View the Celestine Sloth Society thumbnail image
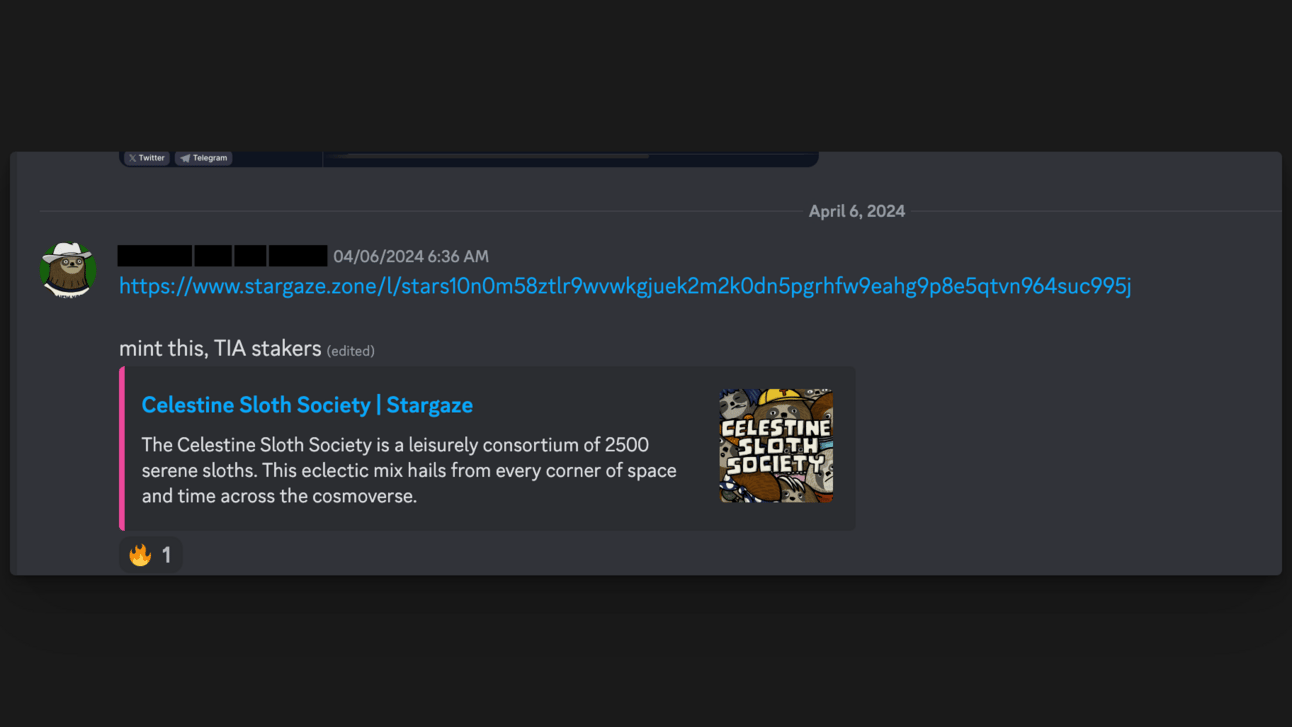This screenshot has width=1292, height=727. coord(776,445)
